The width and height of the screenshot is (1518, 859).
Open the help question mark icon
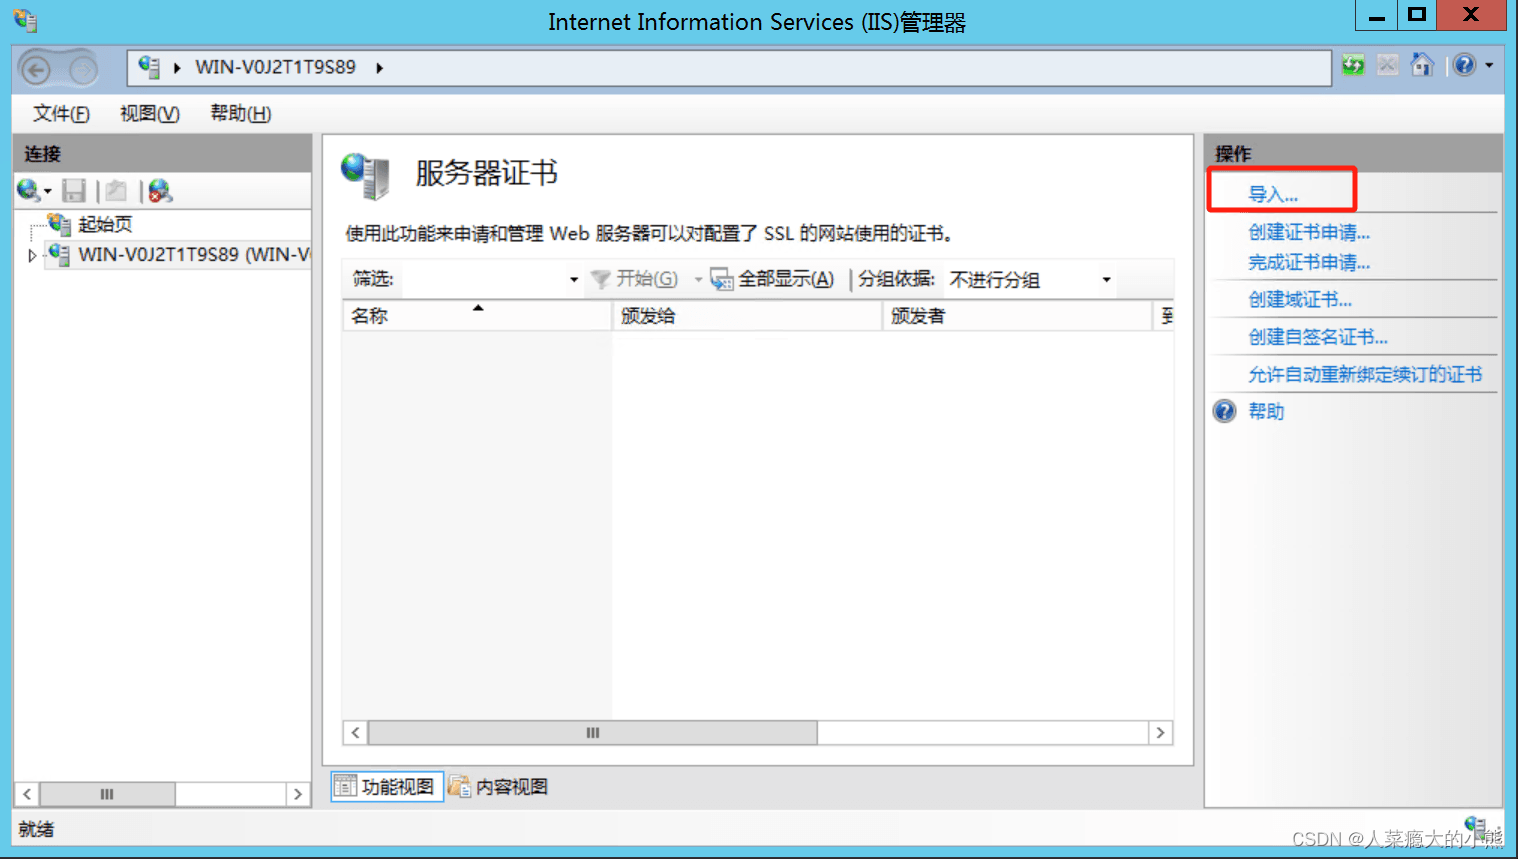click(1464, 66)
